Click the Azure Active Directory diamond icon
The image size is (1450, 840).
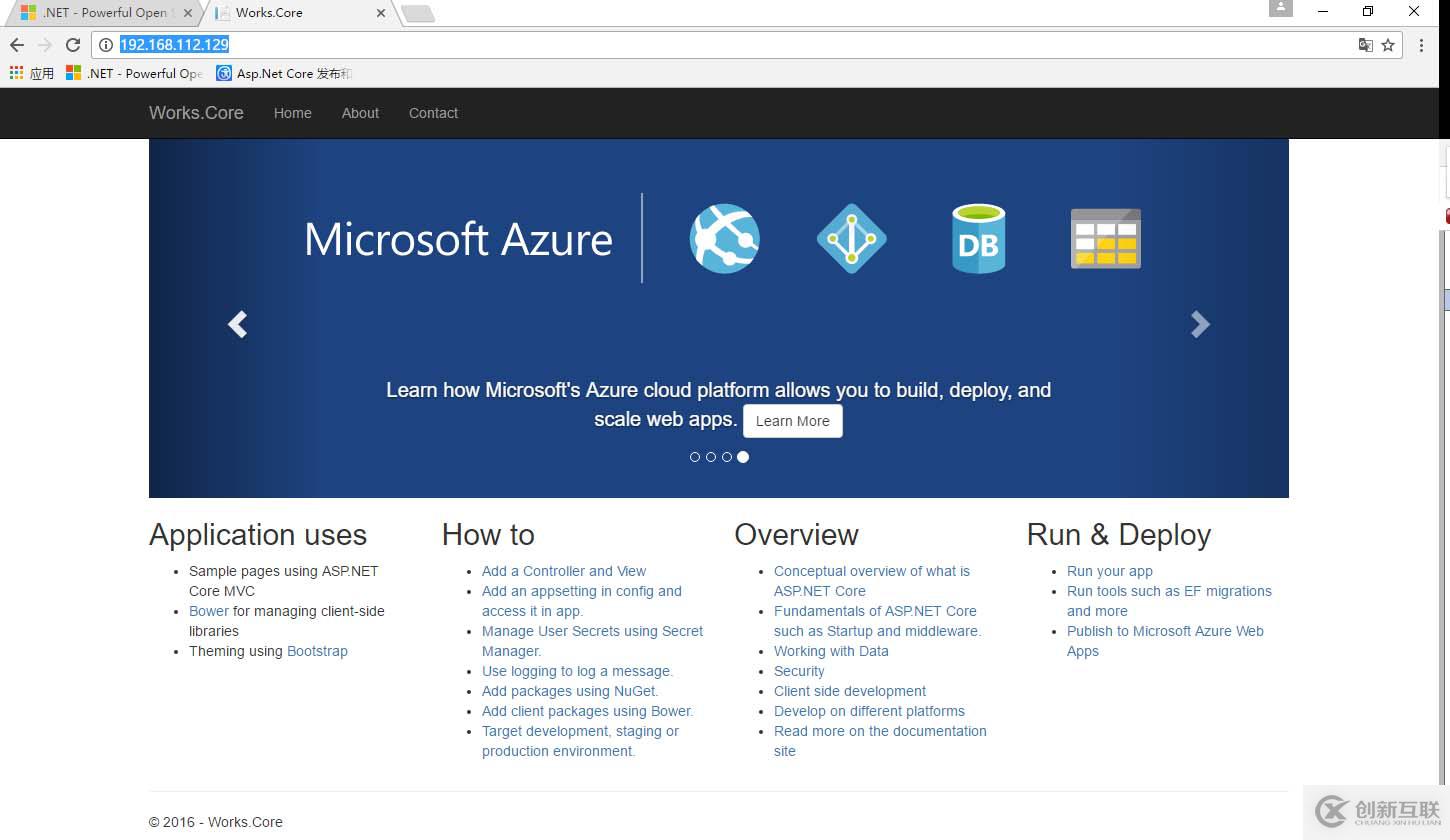click(851, 239)
